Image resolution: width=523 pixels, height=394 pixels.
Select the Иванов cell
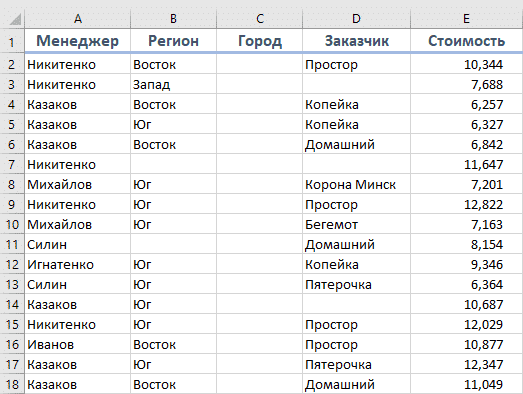point(77,344)
